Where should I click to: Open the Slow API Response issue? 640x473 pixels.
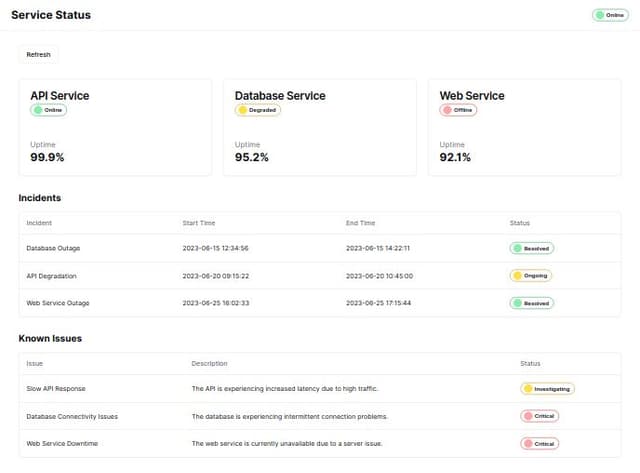pyautogui.click(x=56, y=388)
